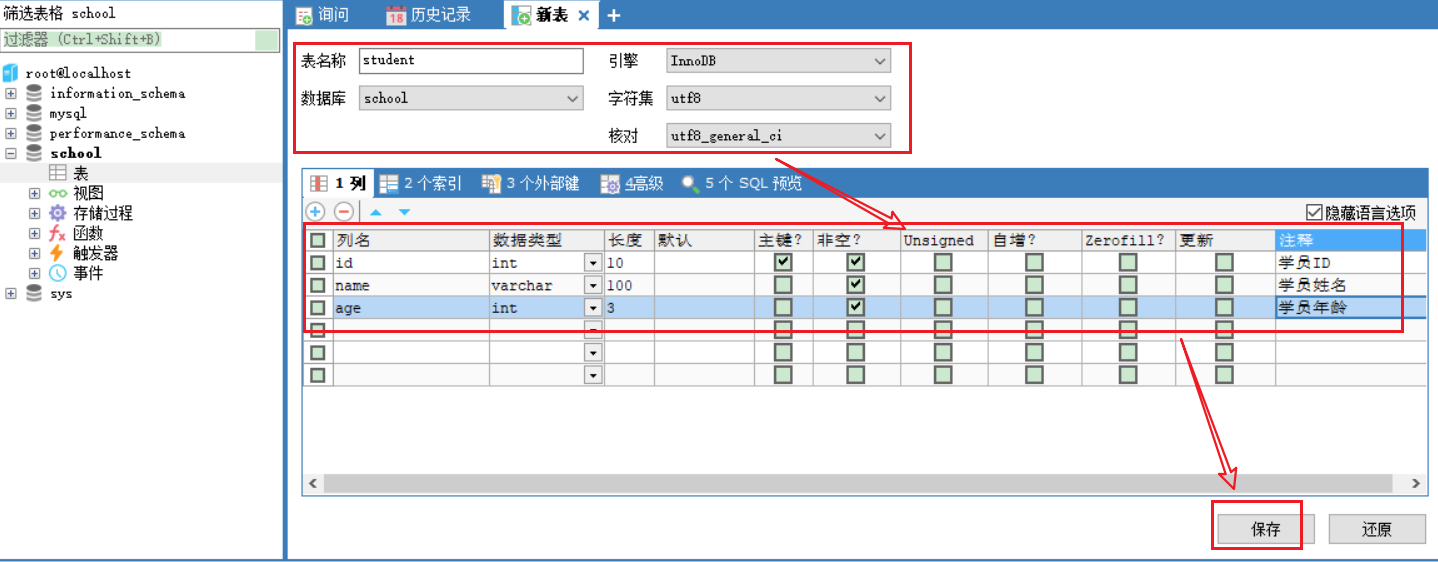Uncheck primary key for id column
Viewport: 1438px width, 562px height.
783,262
